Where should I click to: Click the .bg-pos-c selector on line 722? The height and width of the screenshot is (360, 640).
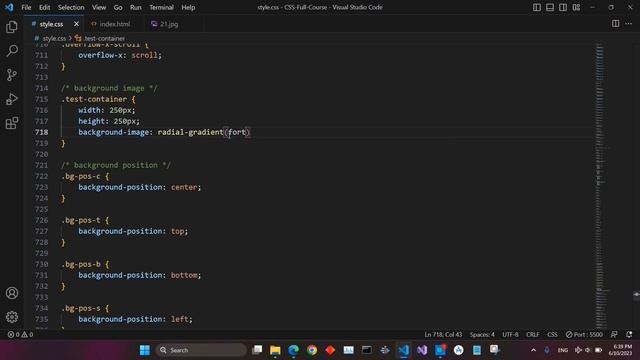pos(80,176)
